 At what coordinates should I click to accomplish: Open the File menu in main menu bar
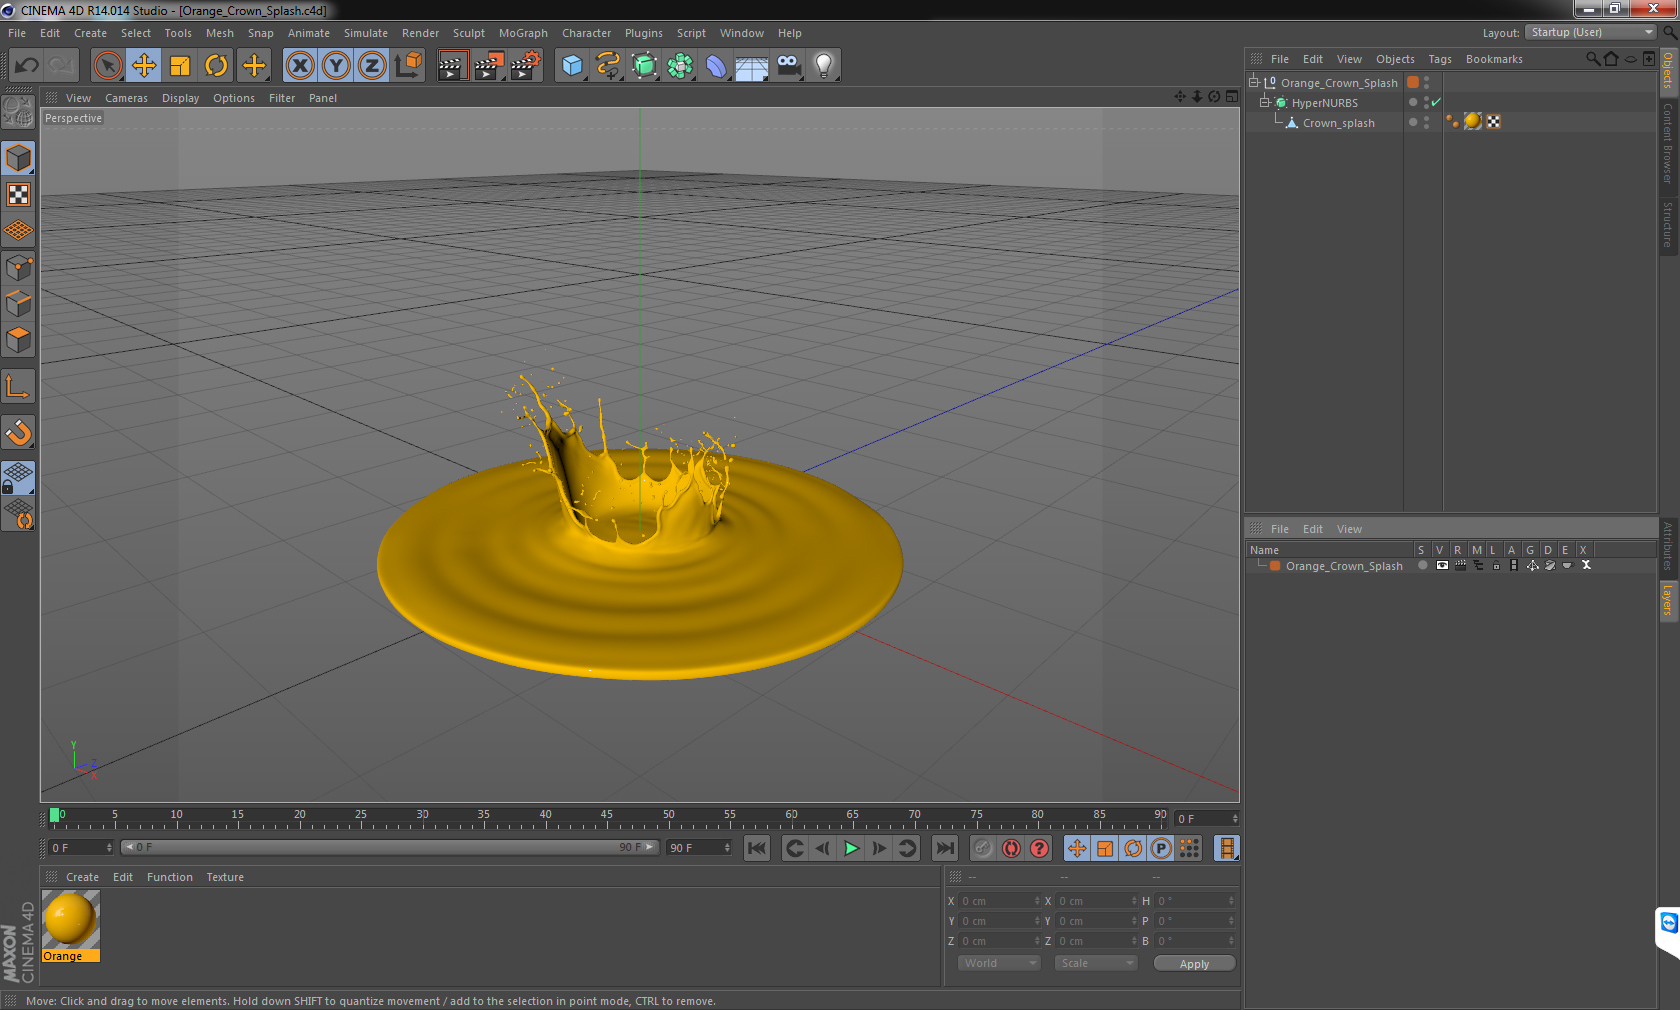[17, 33]
